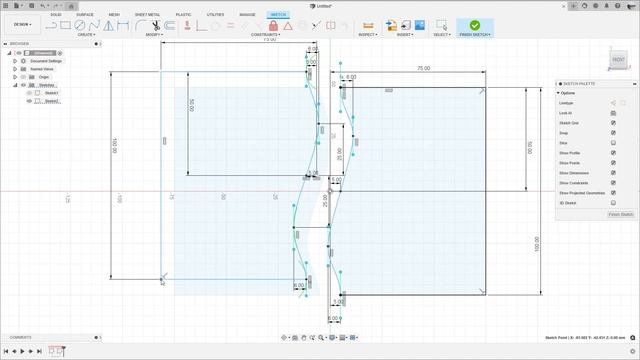The height and width of the screenshot is (360, 640).
Task: Apply the triangle Midpoint constraint
Action: point(288,26)
